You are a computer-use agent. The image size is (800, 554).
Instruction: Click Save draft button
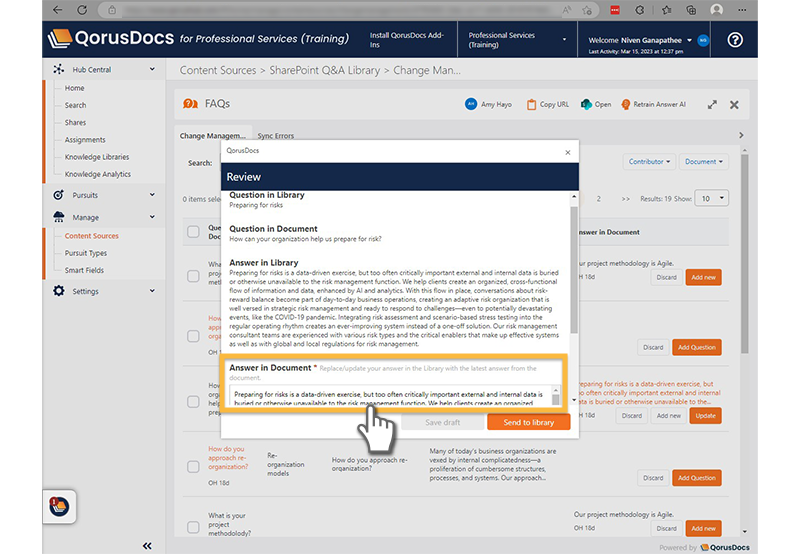pos(442,422)
